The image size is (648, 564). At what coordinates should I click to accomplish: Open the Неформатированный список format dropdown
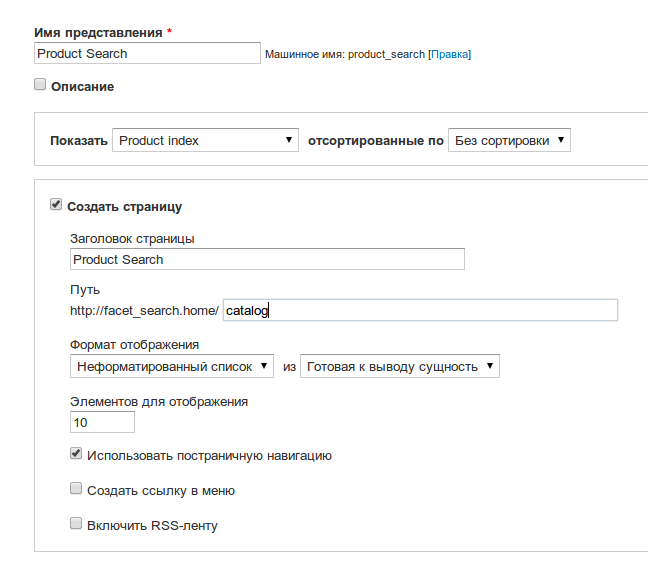tap(172, 366)
